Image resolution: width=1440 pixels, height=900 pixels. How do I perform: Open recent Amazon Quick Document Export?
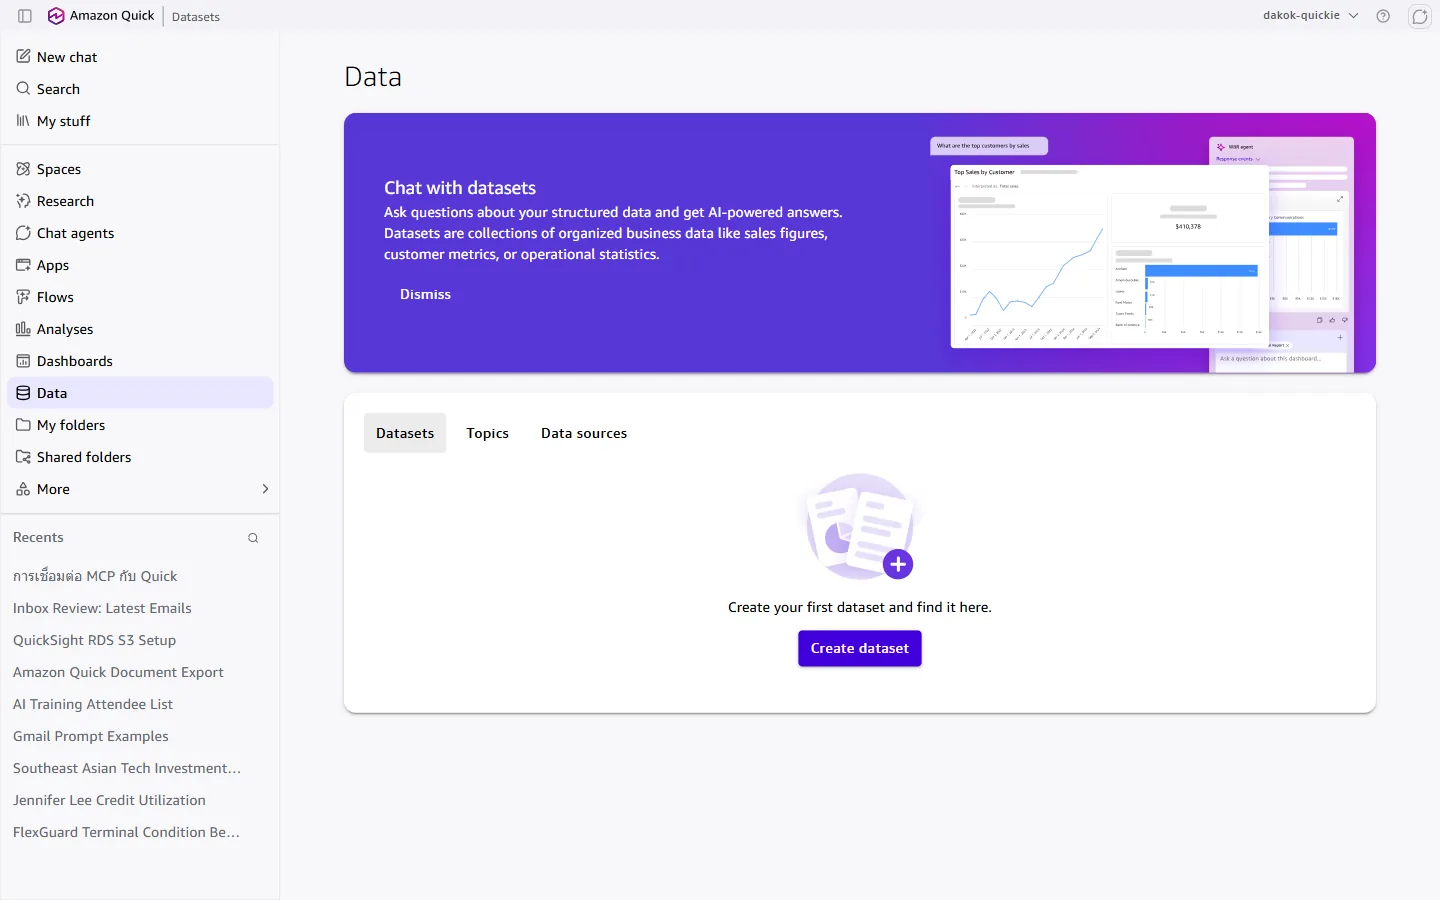(118, 672)
